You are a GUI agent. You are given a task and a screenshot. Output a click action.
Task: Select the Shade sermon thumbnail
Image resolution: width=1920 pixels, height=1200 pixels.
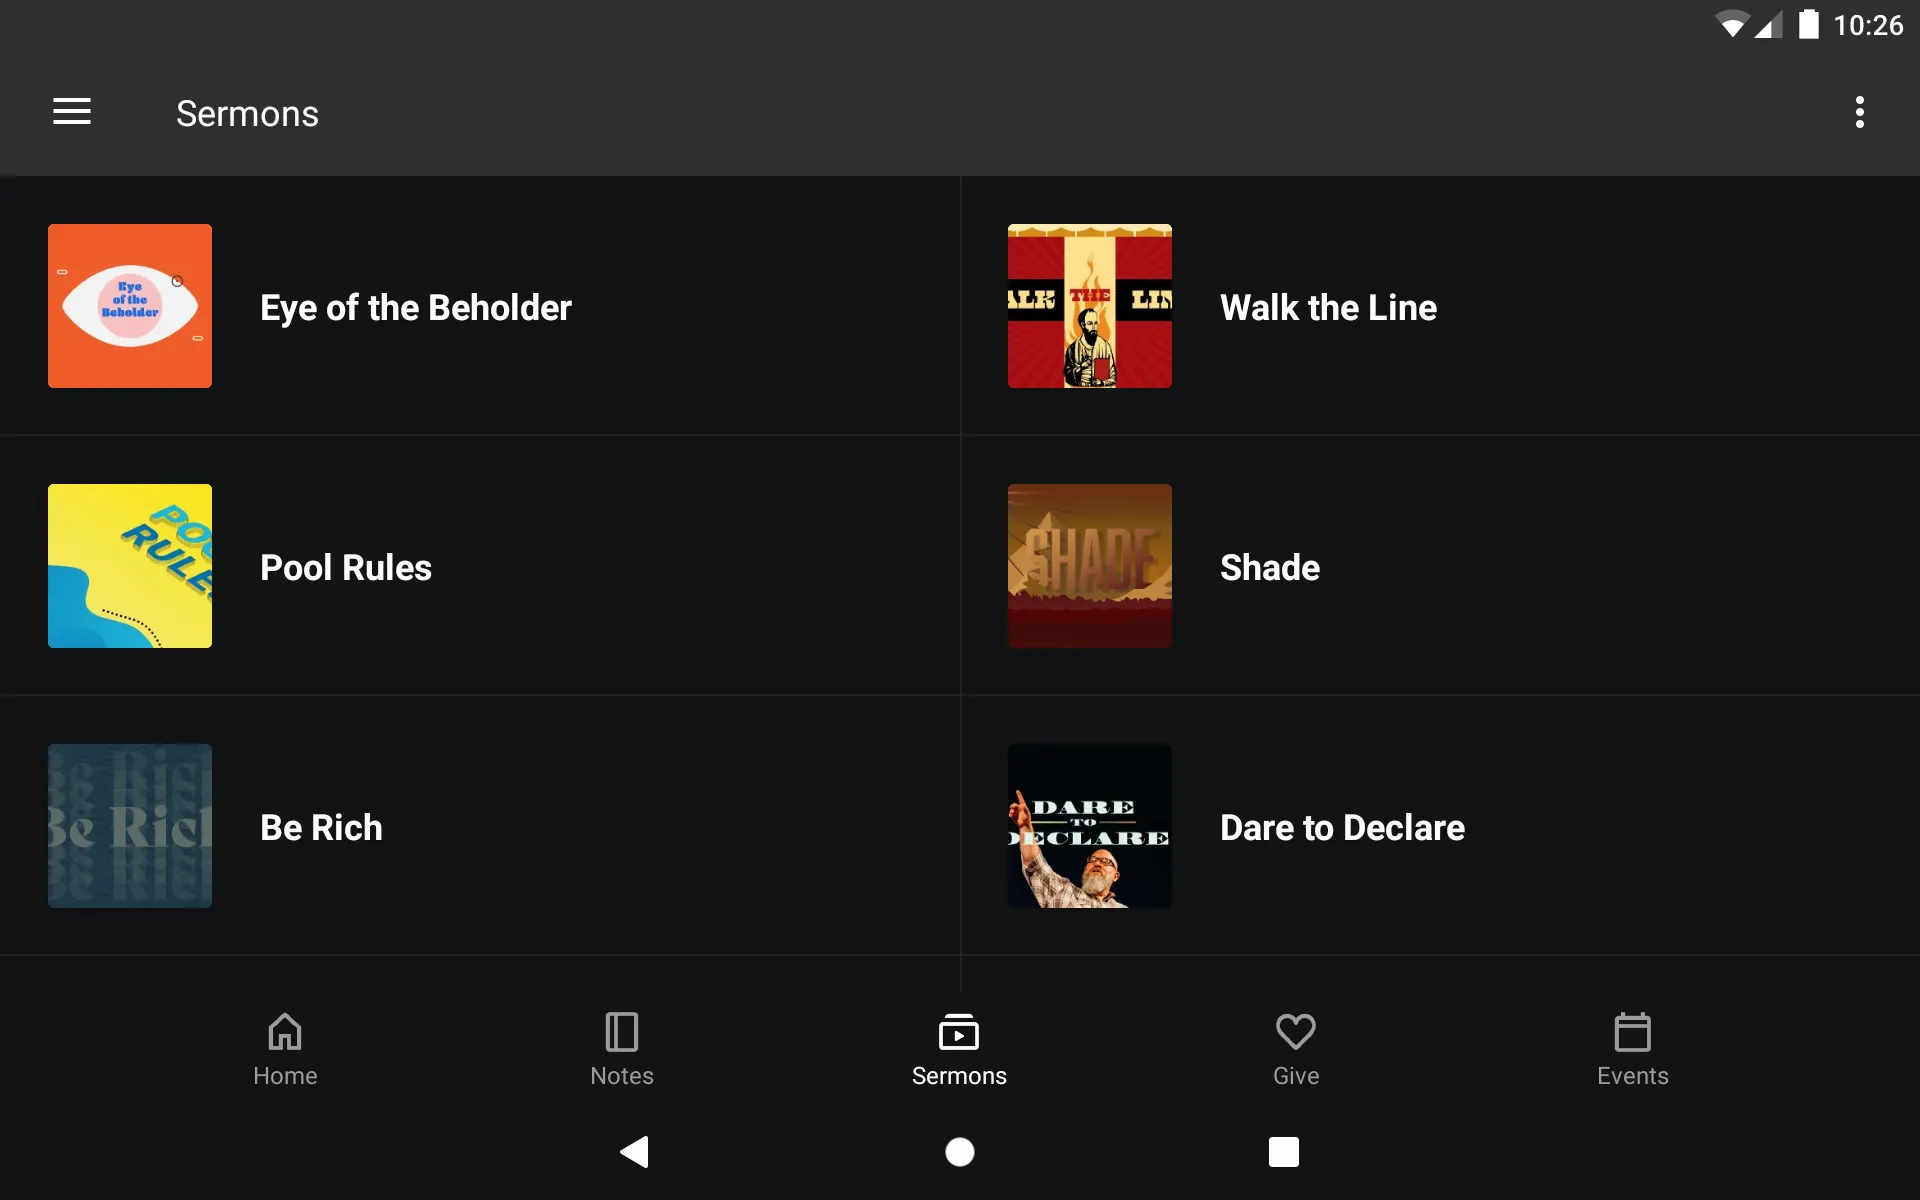(1089, 565)
